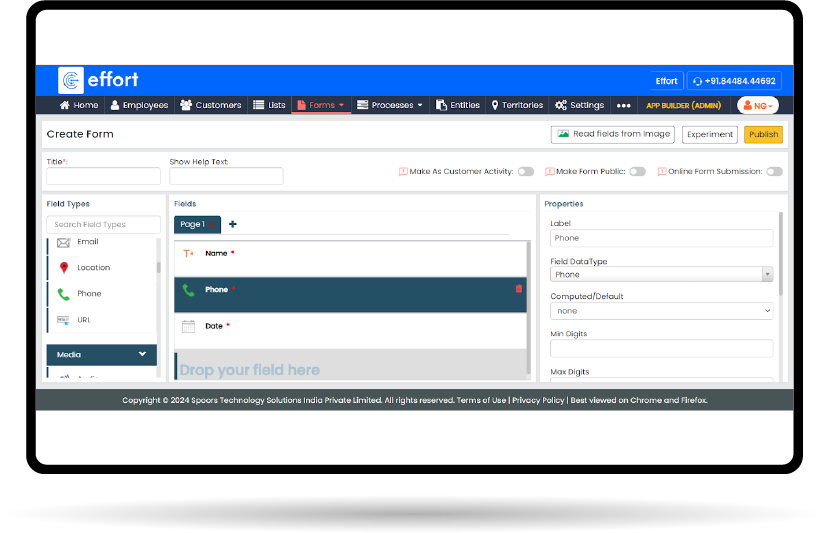Go to the Employees menu item
The width and height of the screenshot is (824, 533).
(139, 105)
